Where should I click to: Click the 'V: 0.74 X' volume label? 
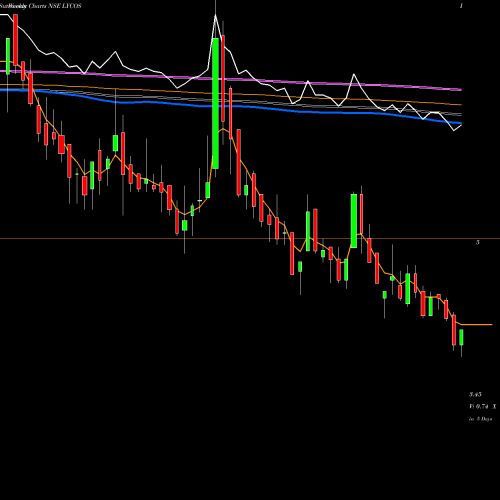coord(483,407)
